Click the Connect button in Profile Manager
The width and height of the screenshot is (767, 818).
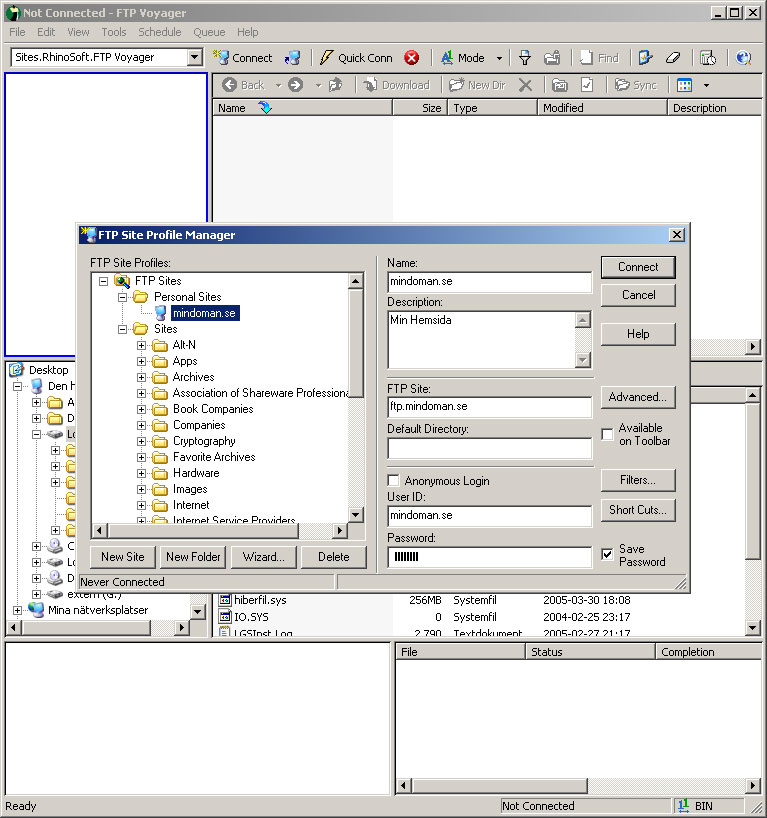pos(638,267)
